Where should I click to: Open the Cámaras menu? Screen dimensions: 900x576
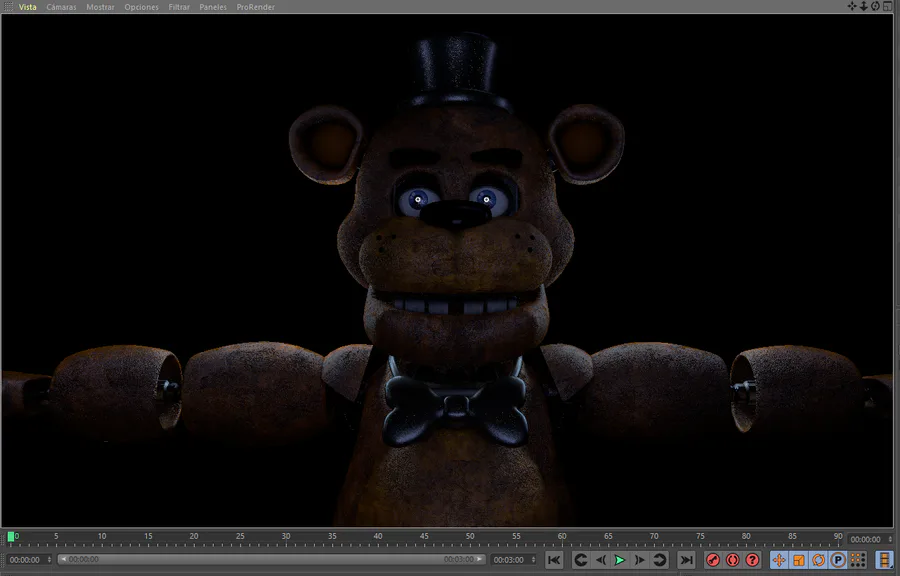coord(61,7)
